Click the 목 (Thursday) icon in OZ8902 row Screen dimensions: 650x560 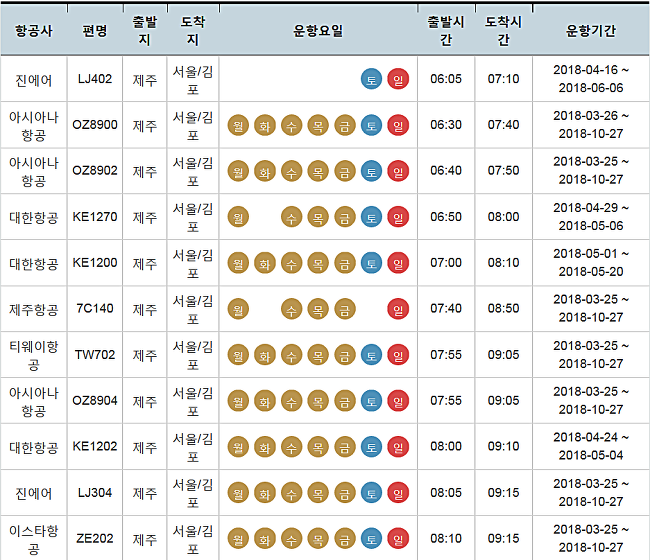318,171
